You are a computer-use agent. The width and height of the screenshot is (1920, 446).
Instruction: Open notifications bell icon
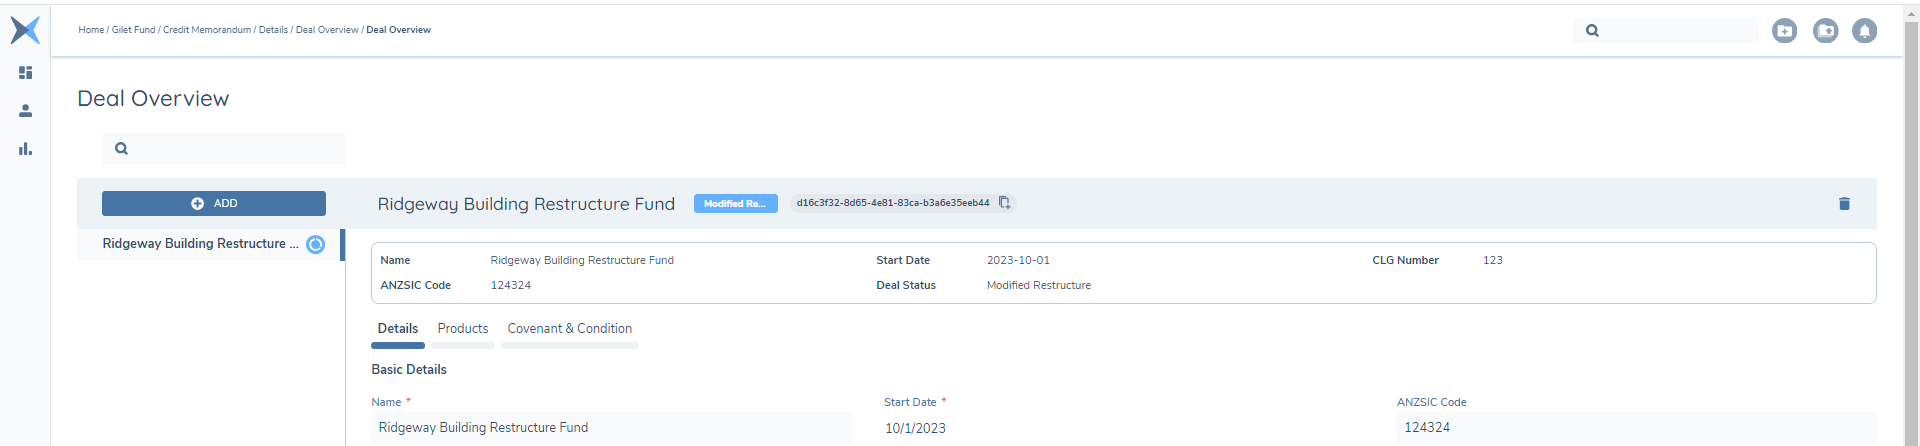[x=1864, y=31]
